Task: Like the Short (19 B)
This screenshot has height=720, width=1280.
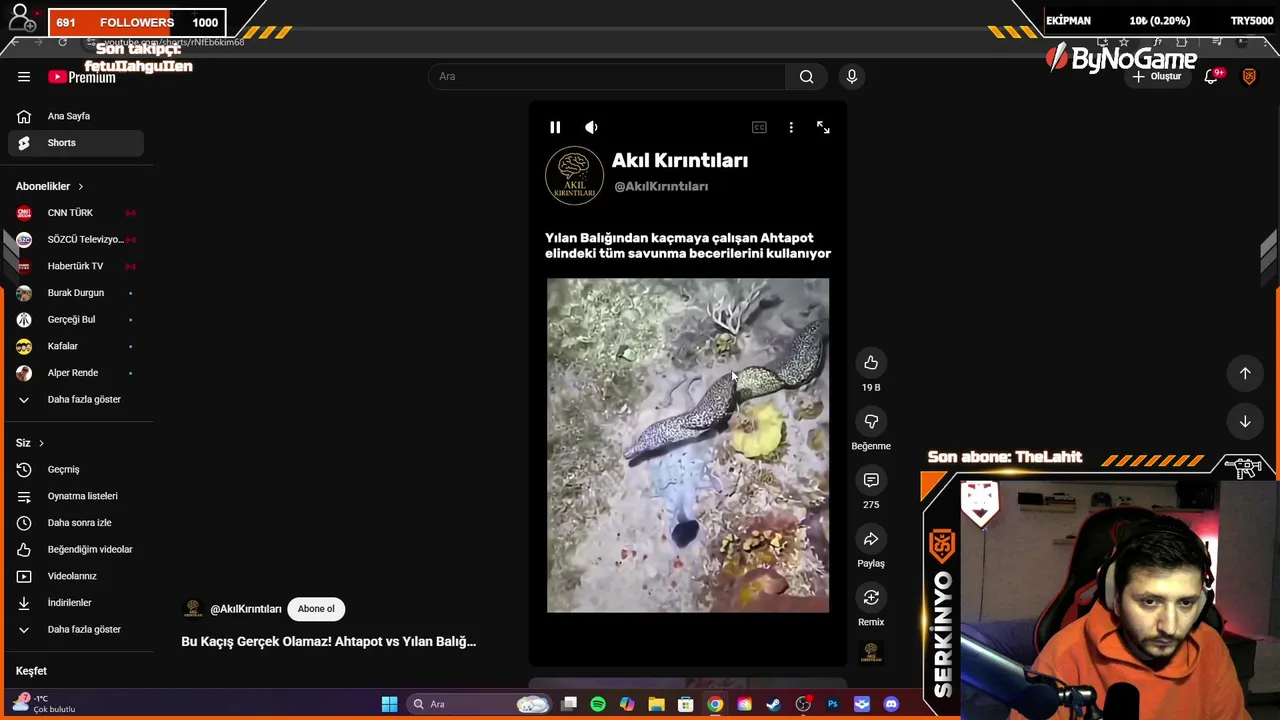Action: click(871, 362)
